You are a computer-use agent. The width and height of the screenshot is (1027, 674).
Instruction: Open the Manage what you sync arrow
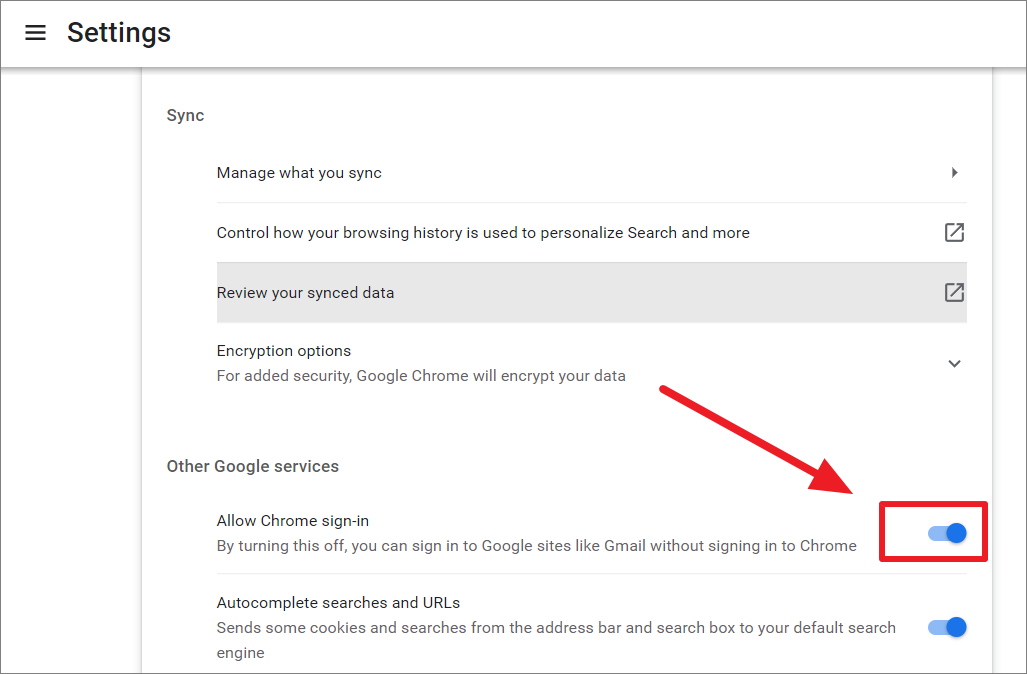click(954, 172)
